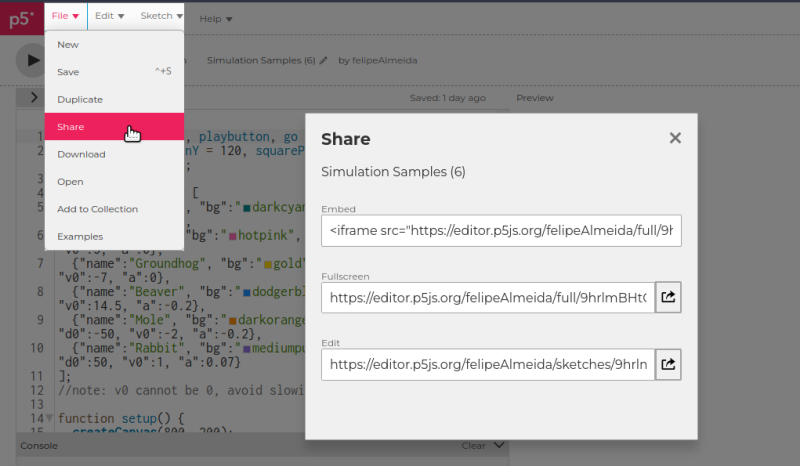Open Fullscreen link in new tab icon
Screen dimensions: 800x466
[668, 297]
